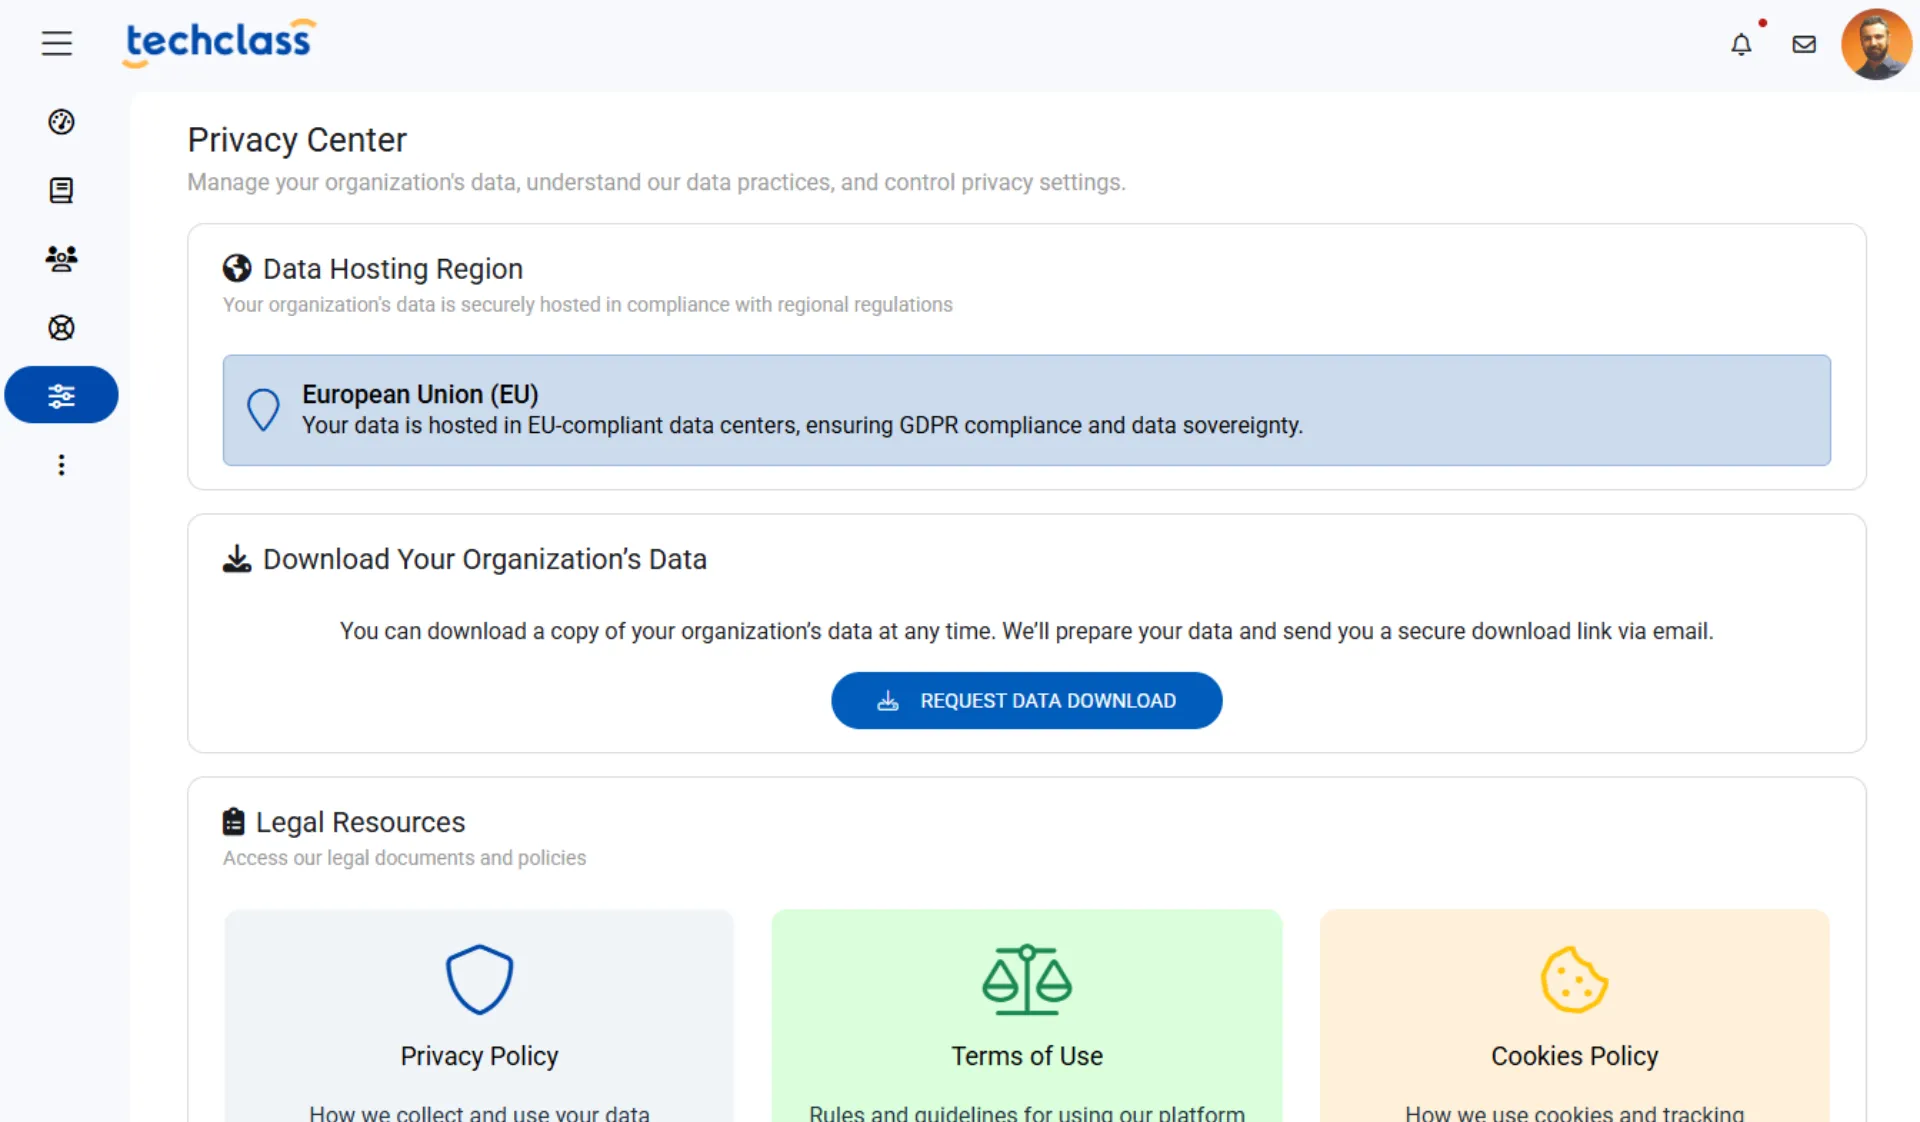1920x1122 pixels.
Task: Open notifications bell
Action: pos(1741,44)
